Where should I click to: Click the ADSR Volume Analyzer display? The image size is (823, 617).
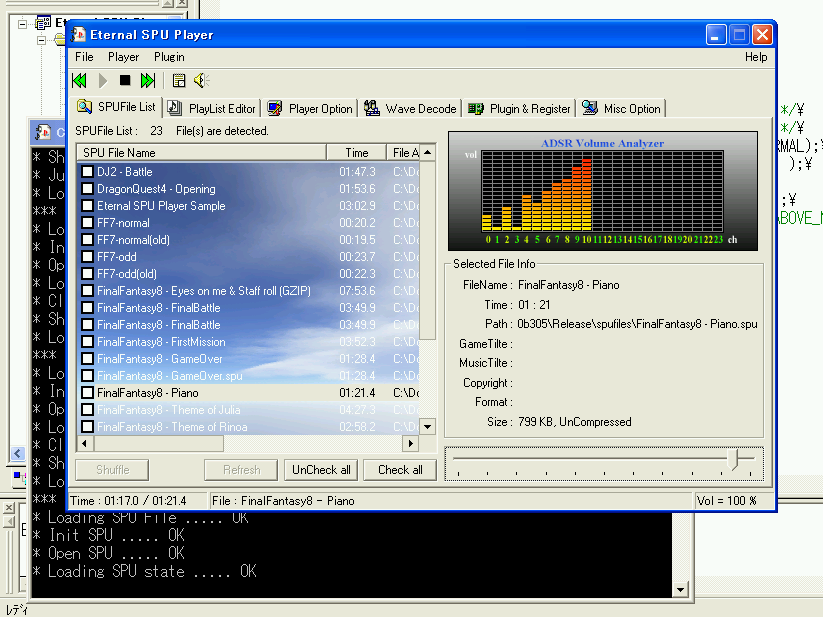coord(603,191)
